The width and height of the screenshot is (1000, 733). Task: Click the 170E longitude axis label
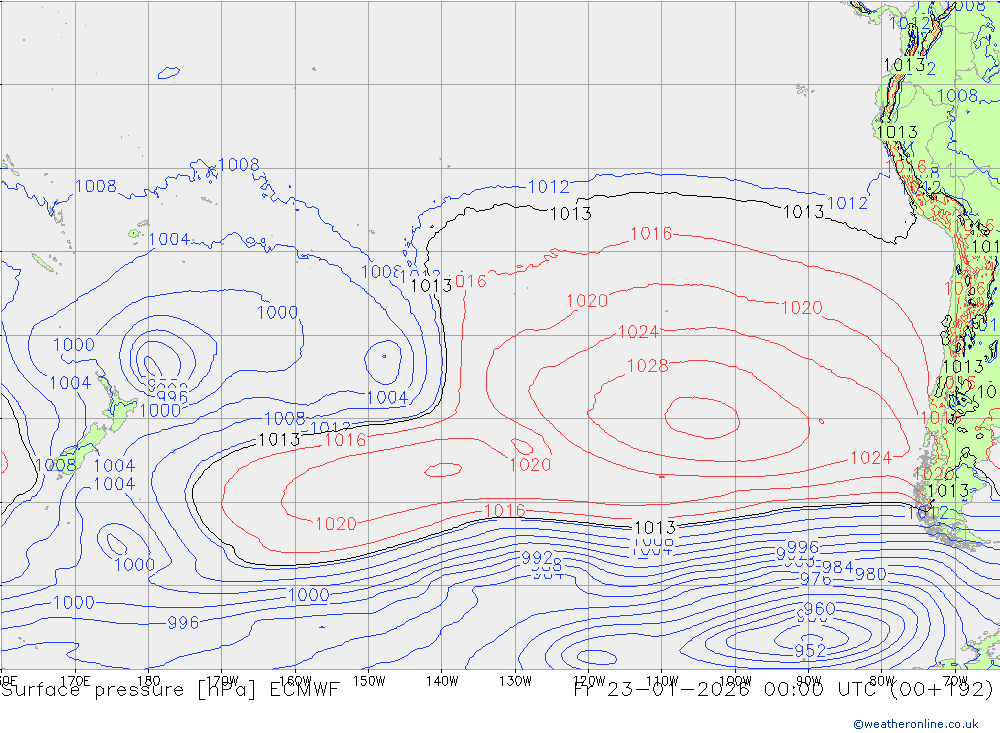click(x=75, y=681)
